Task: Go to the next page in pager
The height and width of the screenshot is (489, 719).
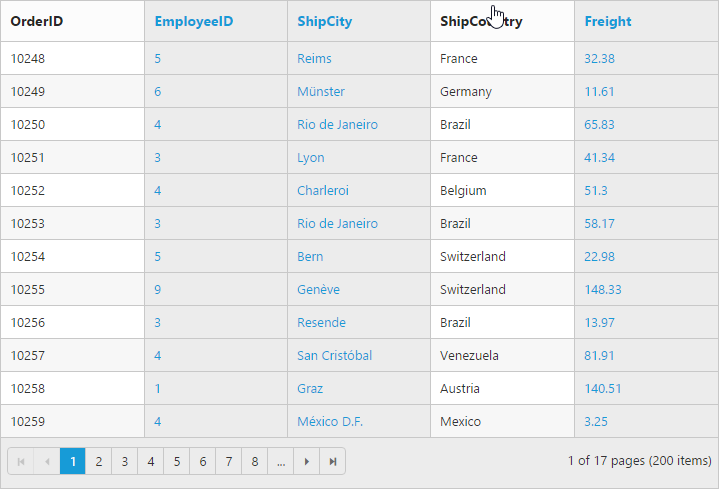Action: (x=307, y=461)
